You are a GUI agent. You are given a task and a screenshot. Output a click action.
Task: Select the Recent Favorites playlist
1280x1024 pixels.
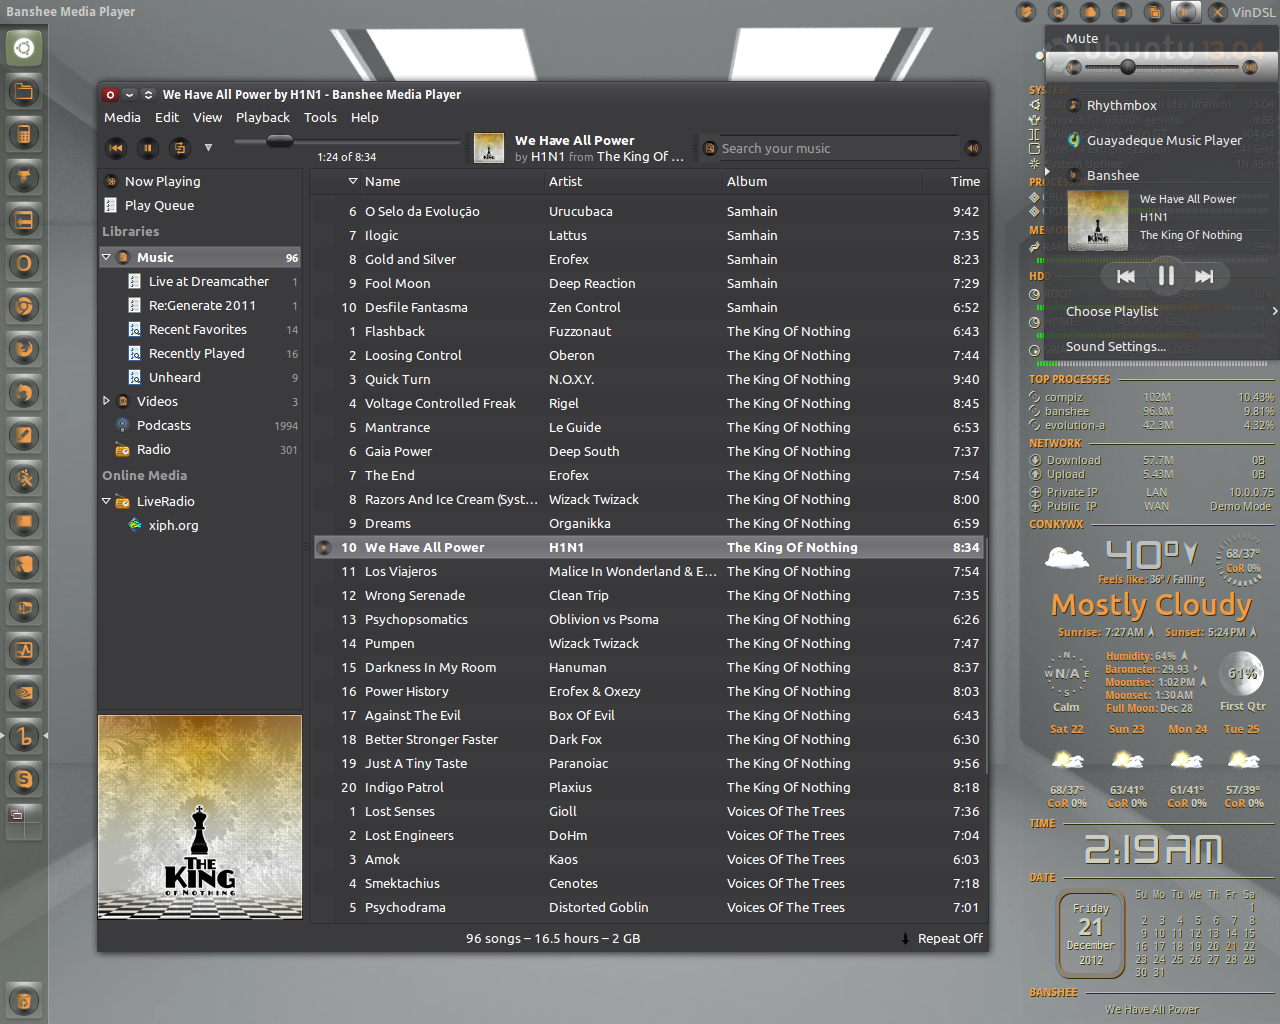[x=201, y=329]
